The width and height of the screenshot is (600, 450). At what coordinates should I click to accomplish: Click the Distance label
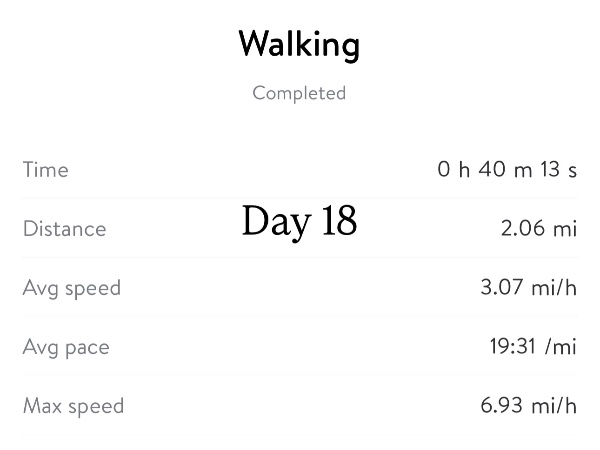tap(64, 229)
